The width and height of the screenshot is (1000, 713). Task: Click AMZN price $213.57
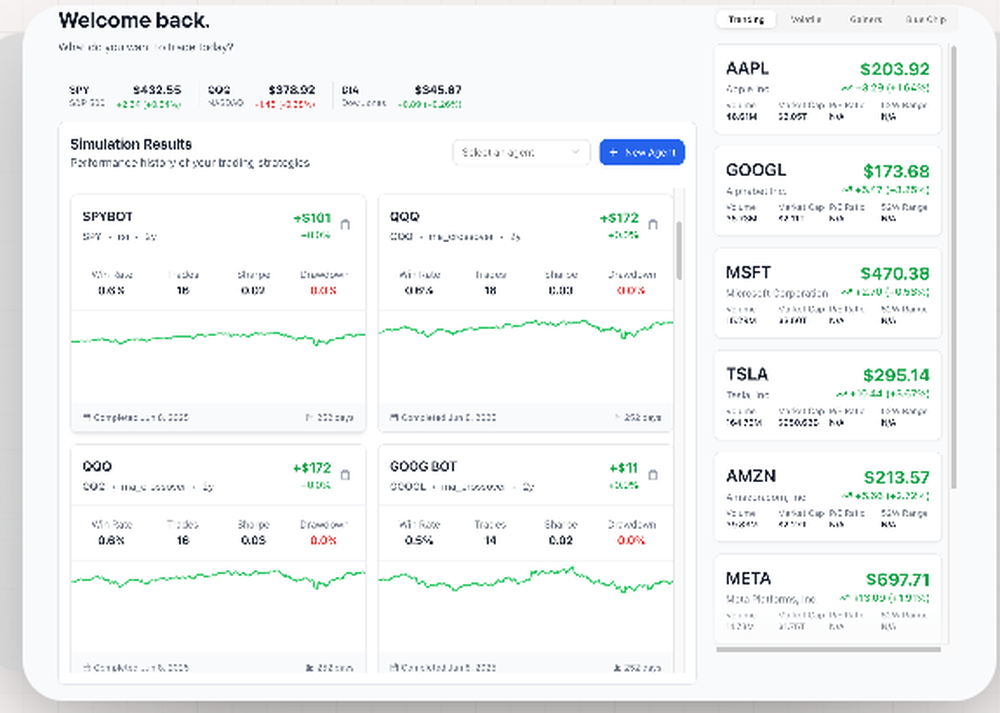(x=896, y=477)
